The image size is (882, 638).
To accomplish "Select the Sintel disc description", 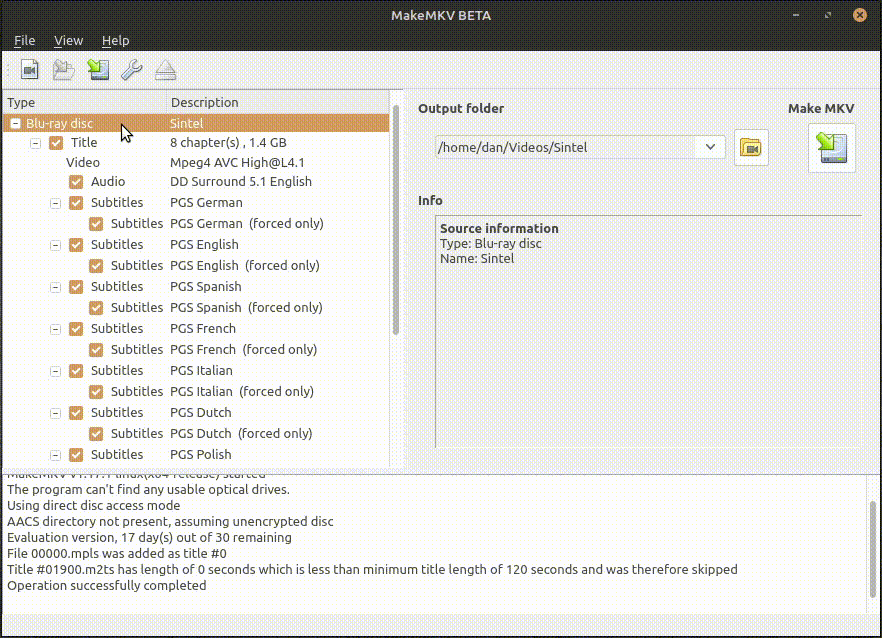I will point(187,123).
